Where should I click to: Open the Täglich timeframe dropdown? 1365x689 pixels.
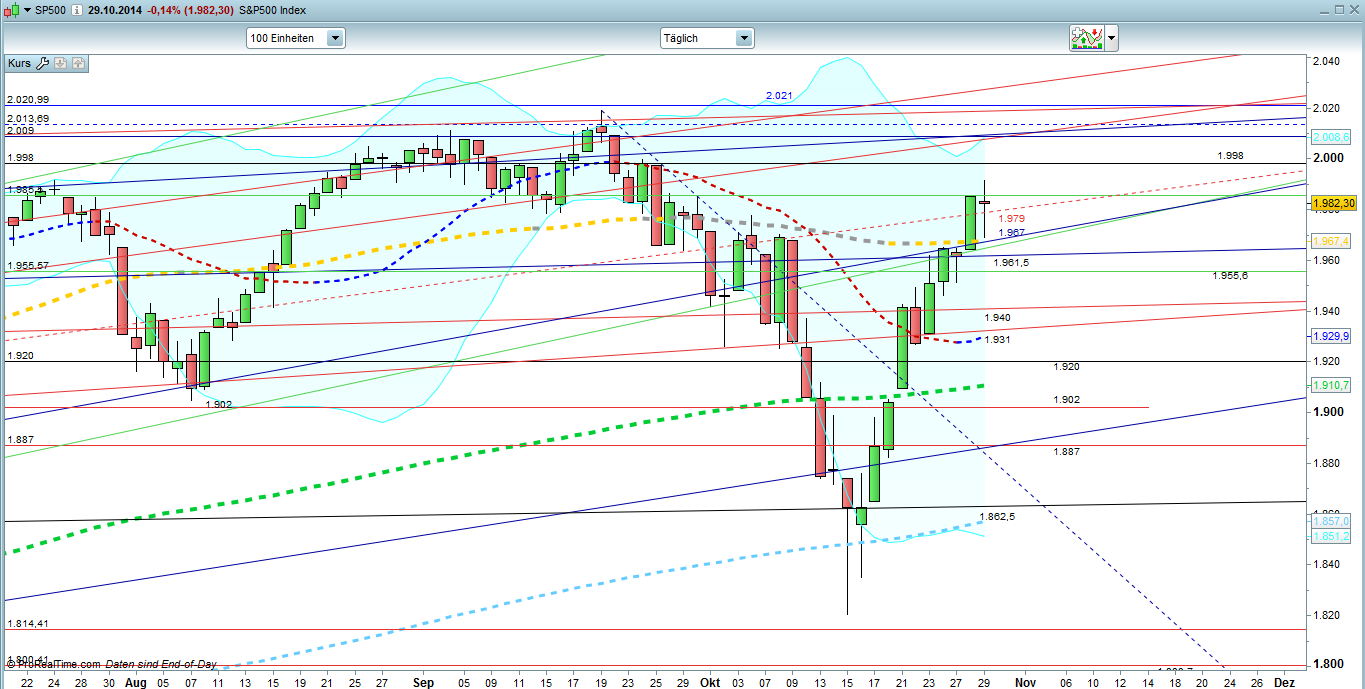(706, 38)
